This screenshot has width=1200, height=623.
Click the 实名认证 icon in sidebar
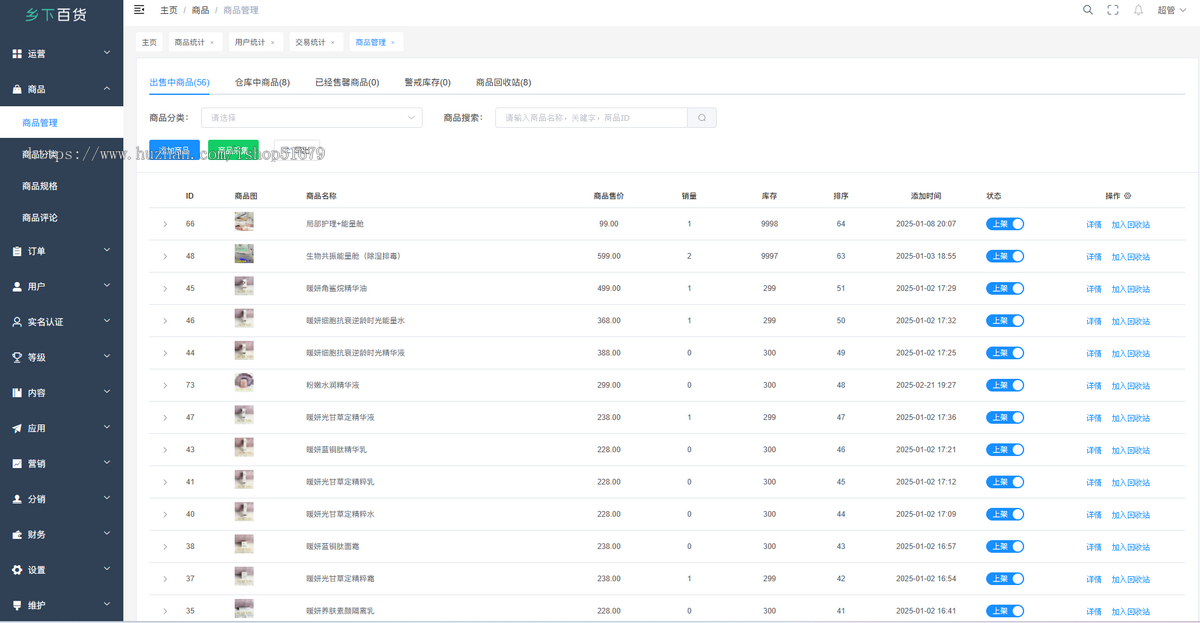[x=17, y=322]
